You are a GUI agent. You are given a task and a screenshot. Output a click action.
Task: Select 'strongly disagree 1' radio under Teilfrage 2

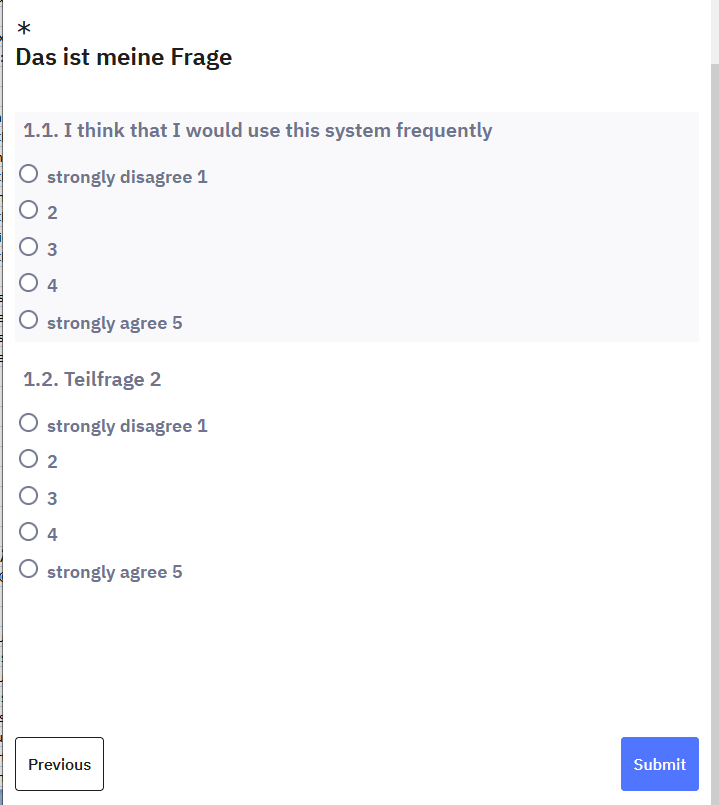tap(29, 423)
